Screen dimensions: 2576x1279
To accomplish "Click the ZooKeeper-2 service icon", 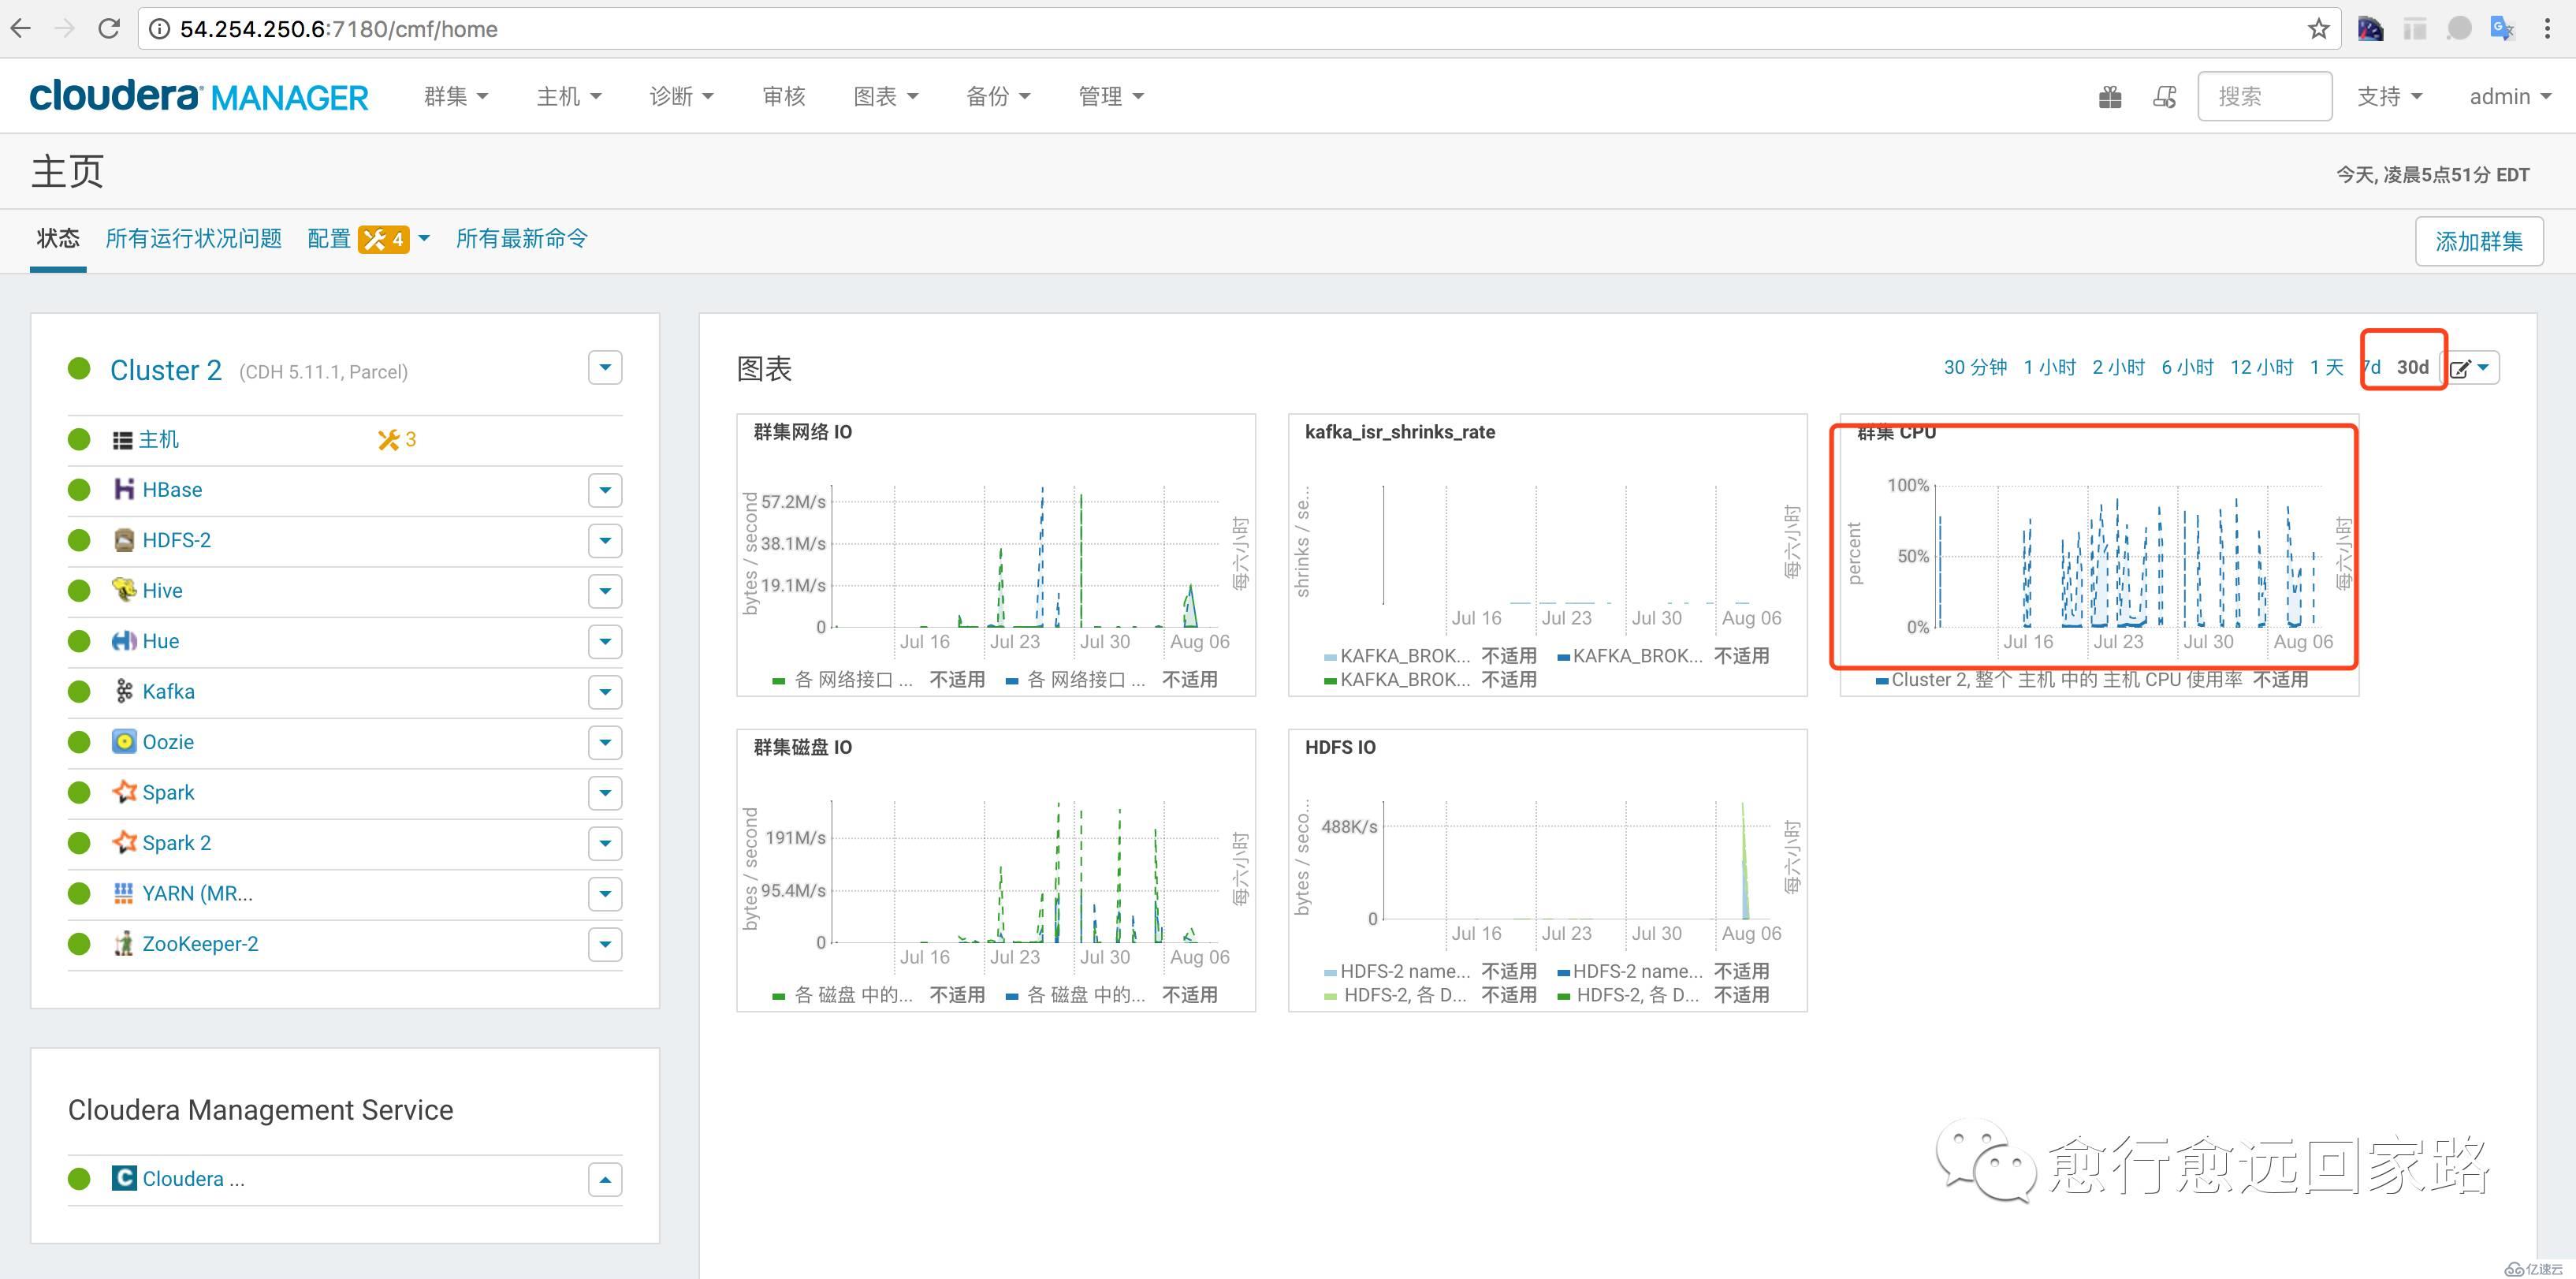I will click(125, 944).
